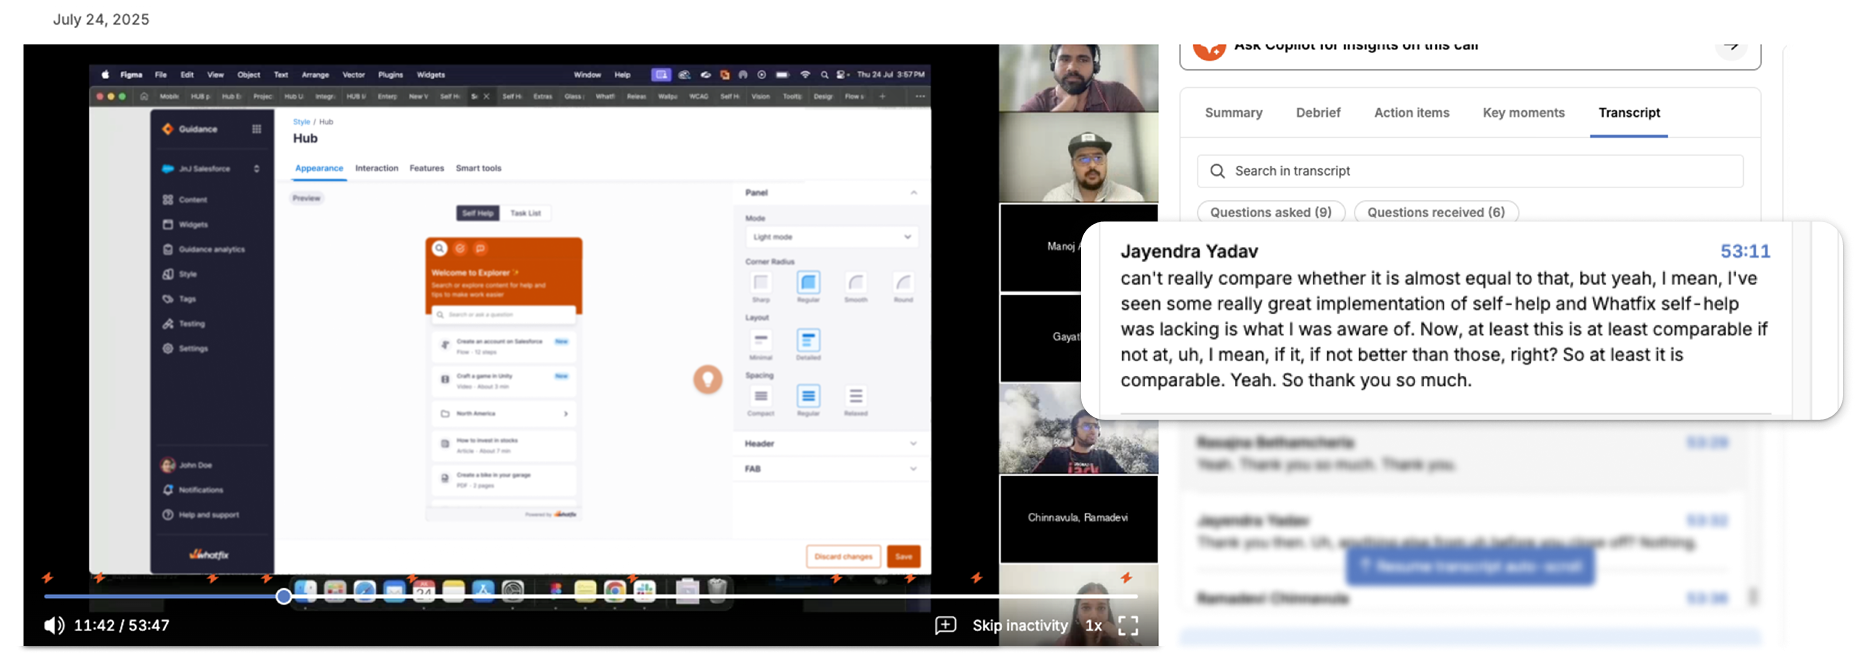Open the Summary tab
The height and width of the screenshot is (653, 1856).
tap(1233, 113)
